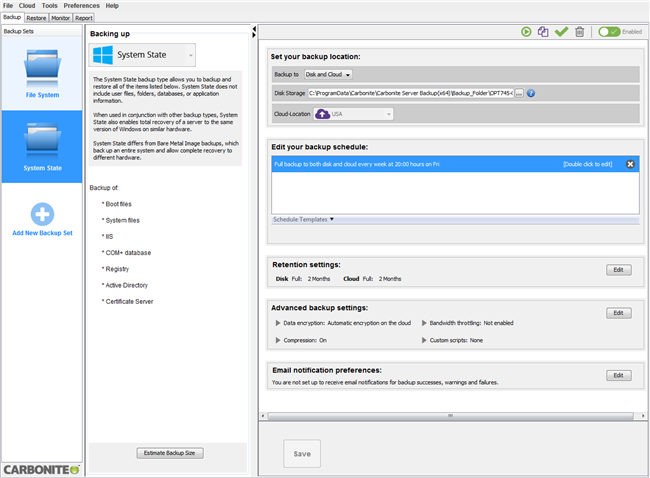Toggle the Enabled switch off

609,32
